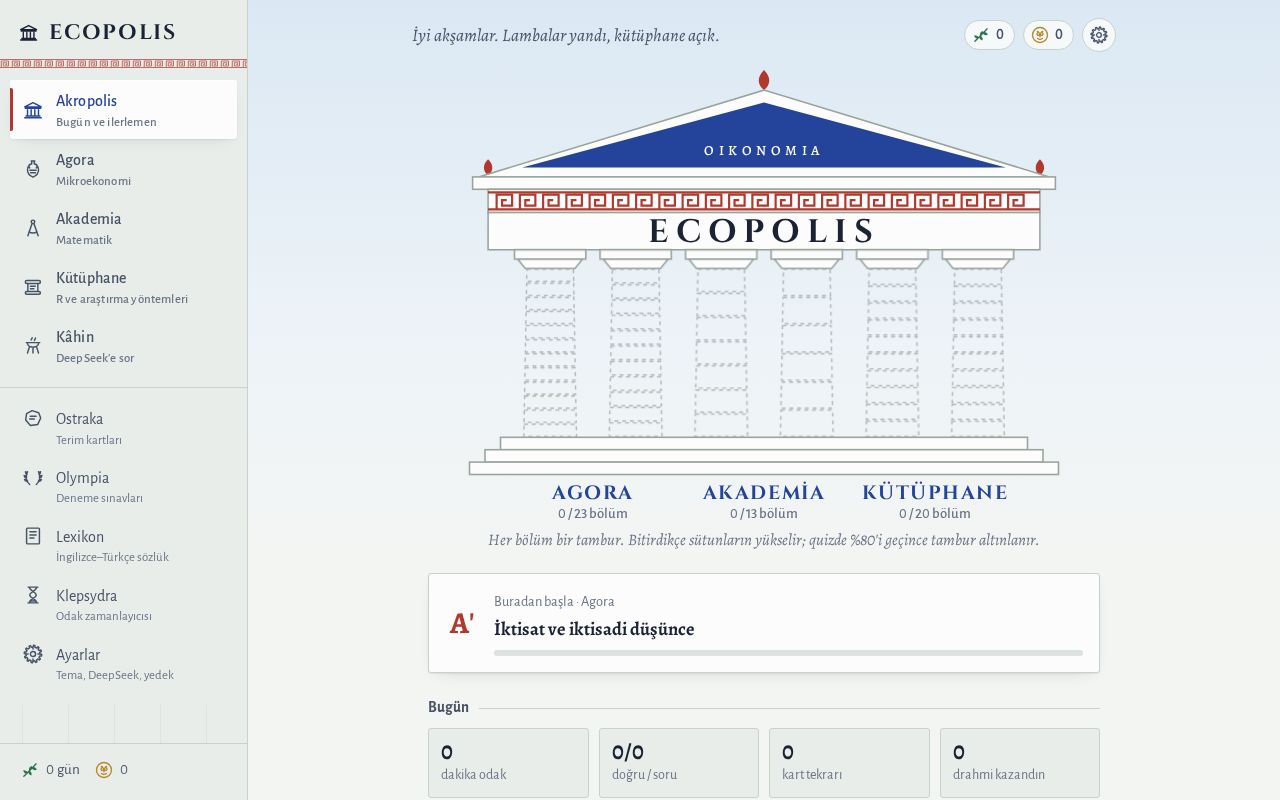Click the Ostraka card icon

pos(33,418)
